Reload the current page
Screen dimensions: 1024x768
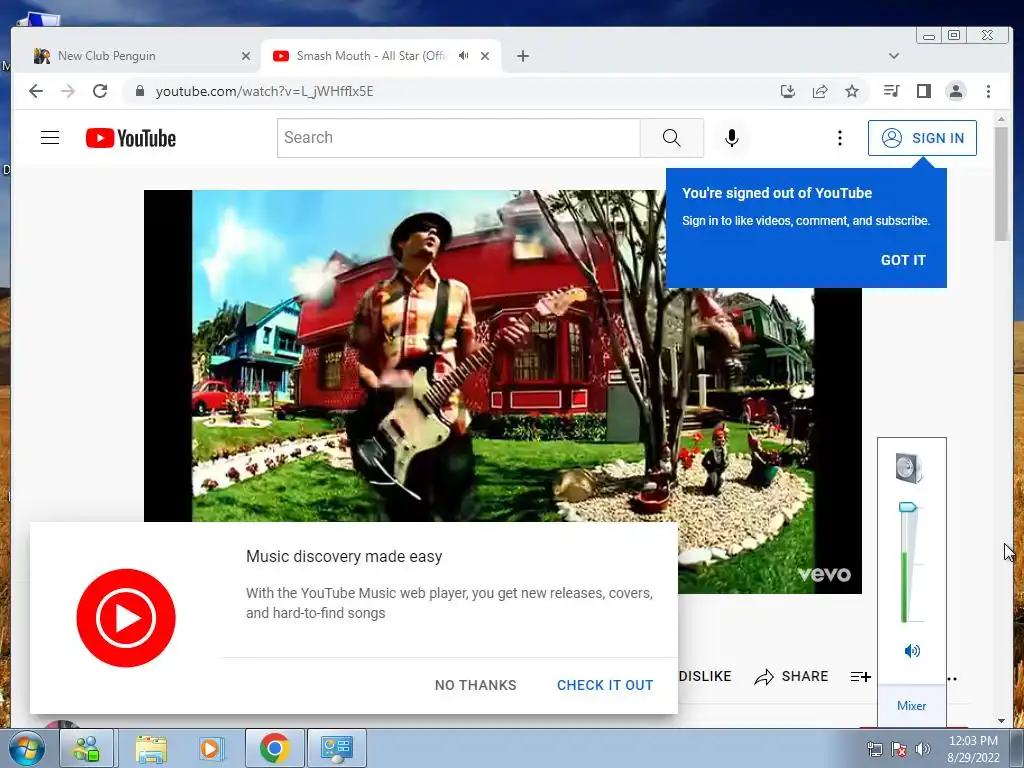(x=100, y=91)
